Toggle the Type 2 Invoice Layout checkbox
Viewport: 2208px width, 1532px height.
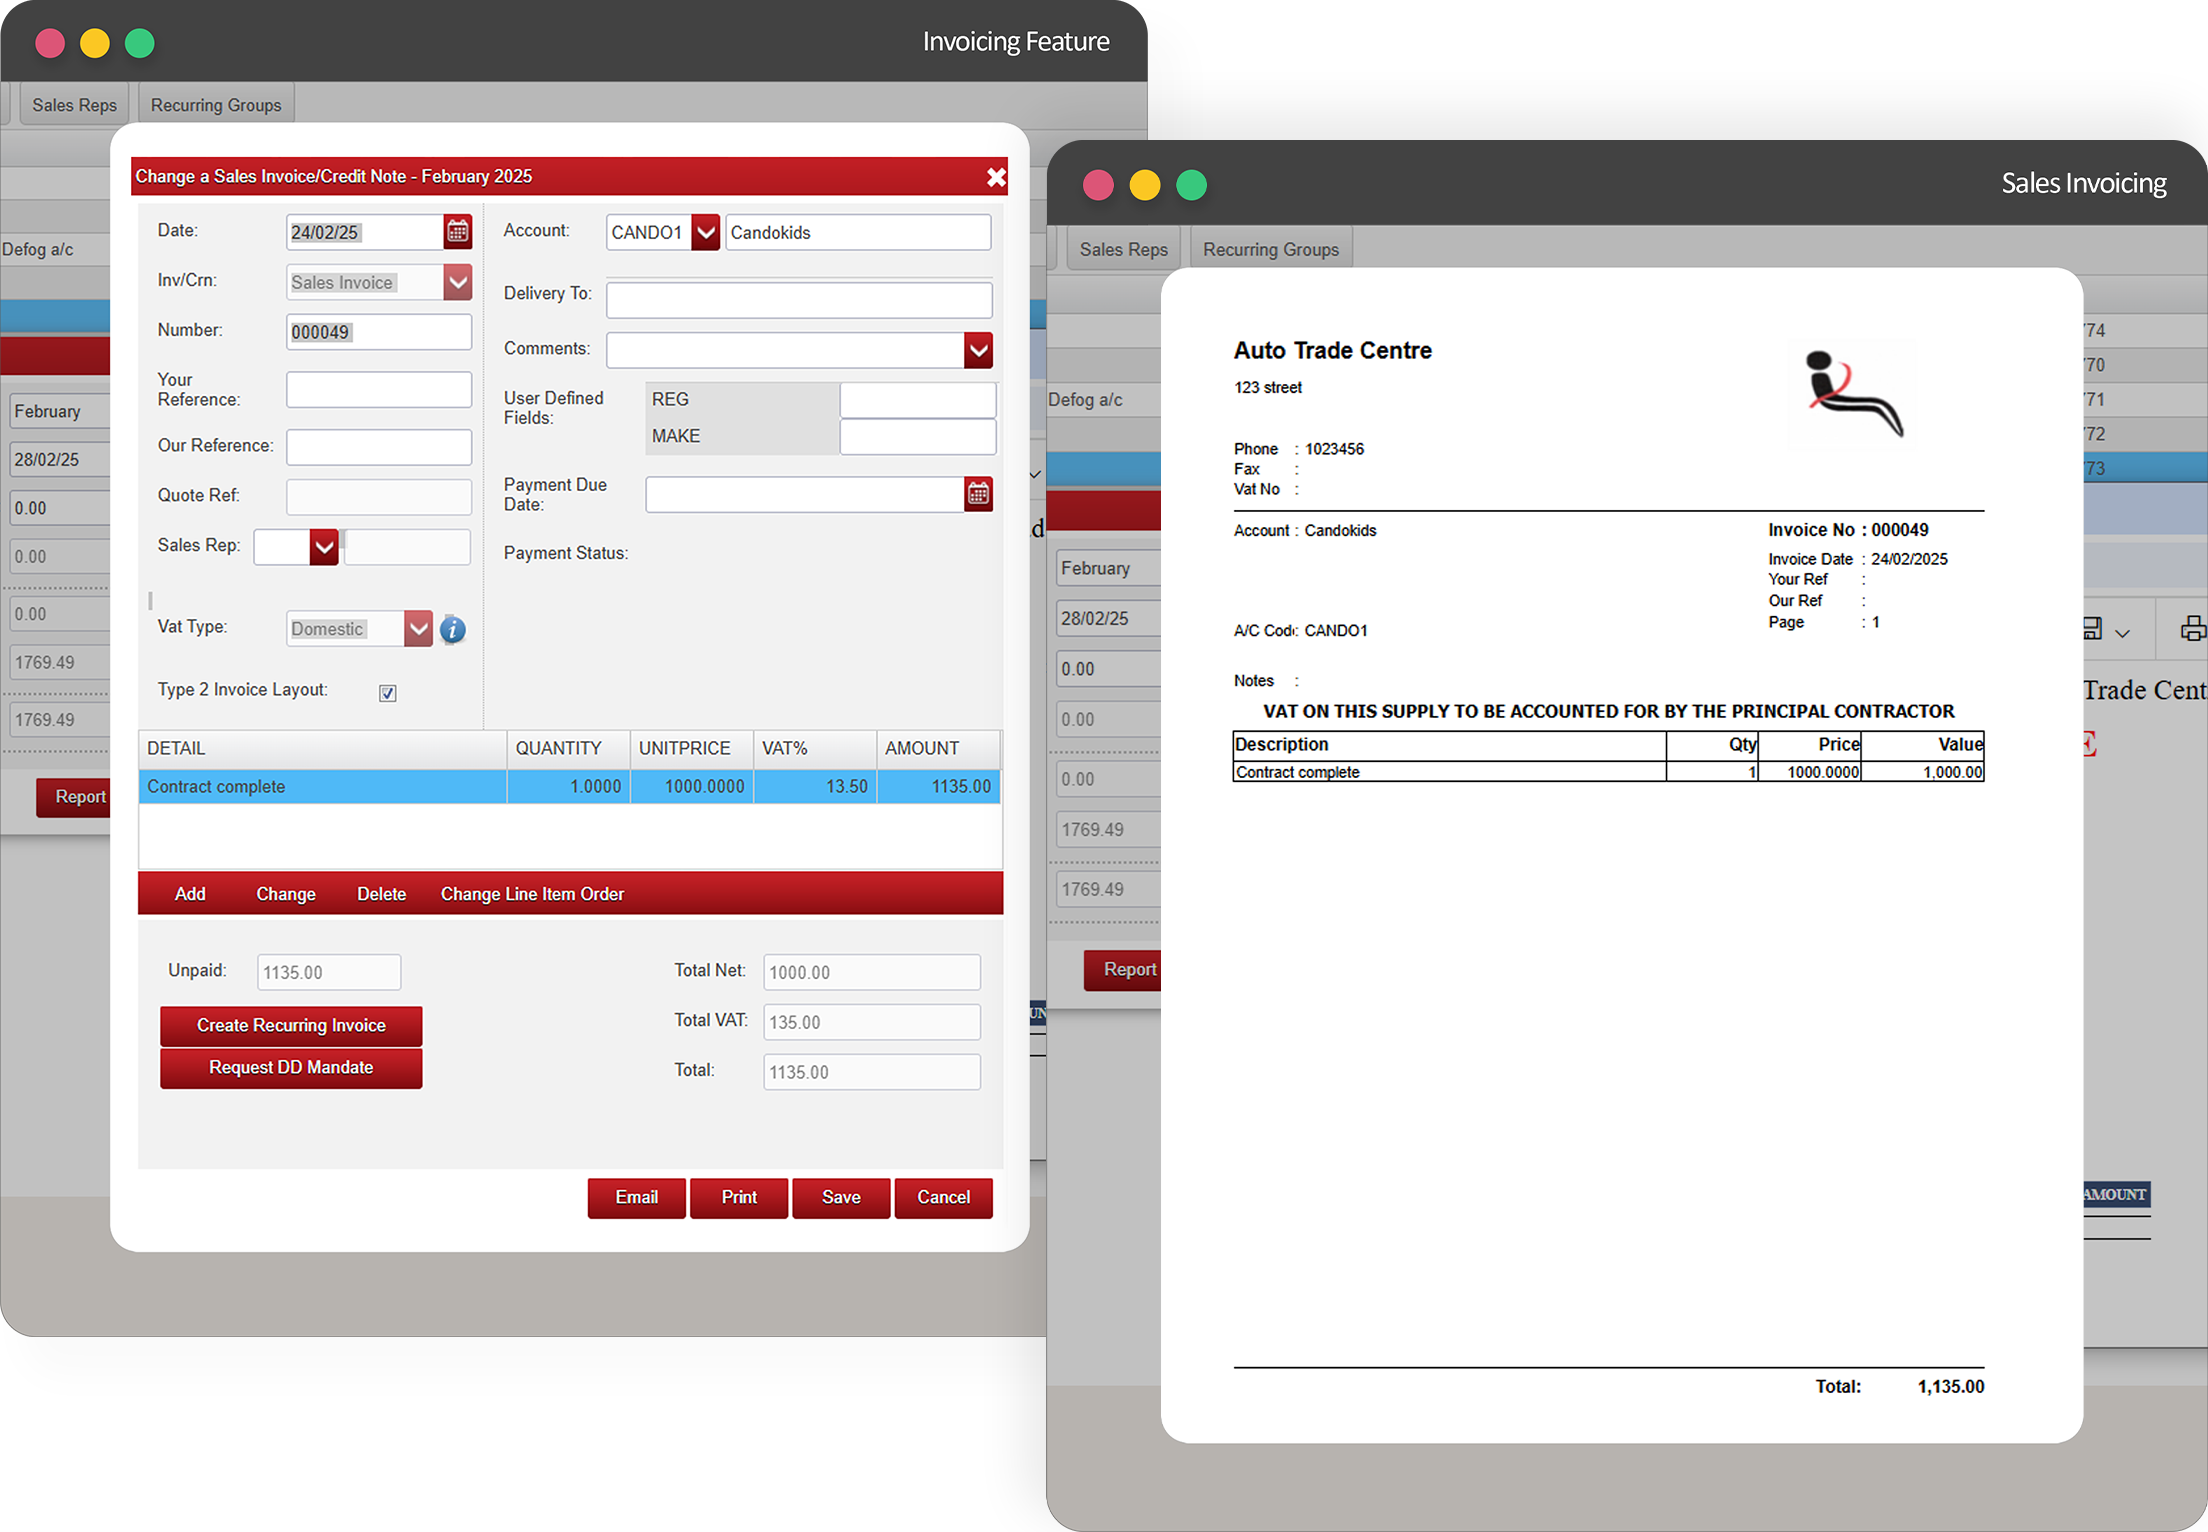click(x=388, y=693)
